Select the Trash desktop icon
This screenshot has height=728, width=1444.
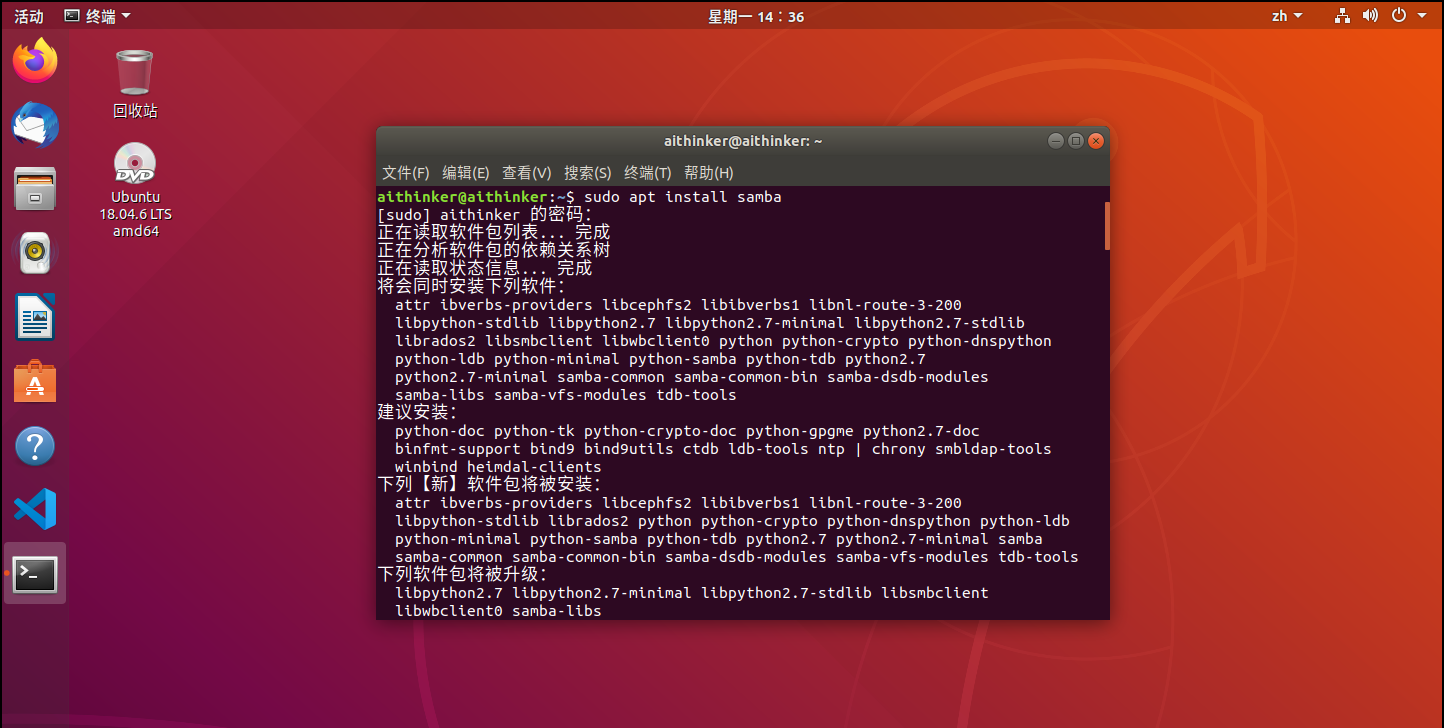pos(135,84)
